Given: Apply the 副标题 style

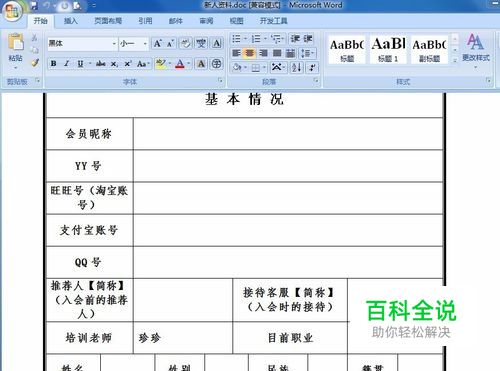Looking at the screenshot, I should [x=429, y=49].
